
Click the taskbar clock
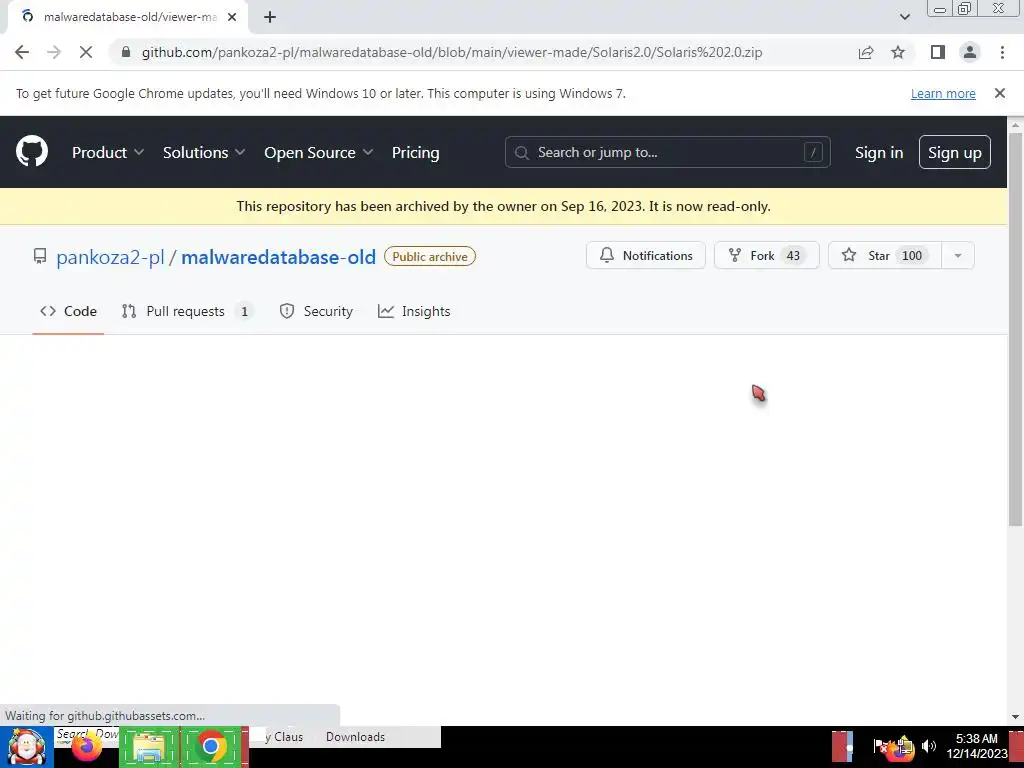977,746
